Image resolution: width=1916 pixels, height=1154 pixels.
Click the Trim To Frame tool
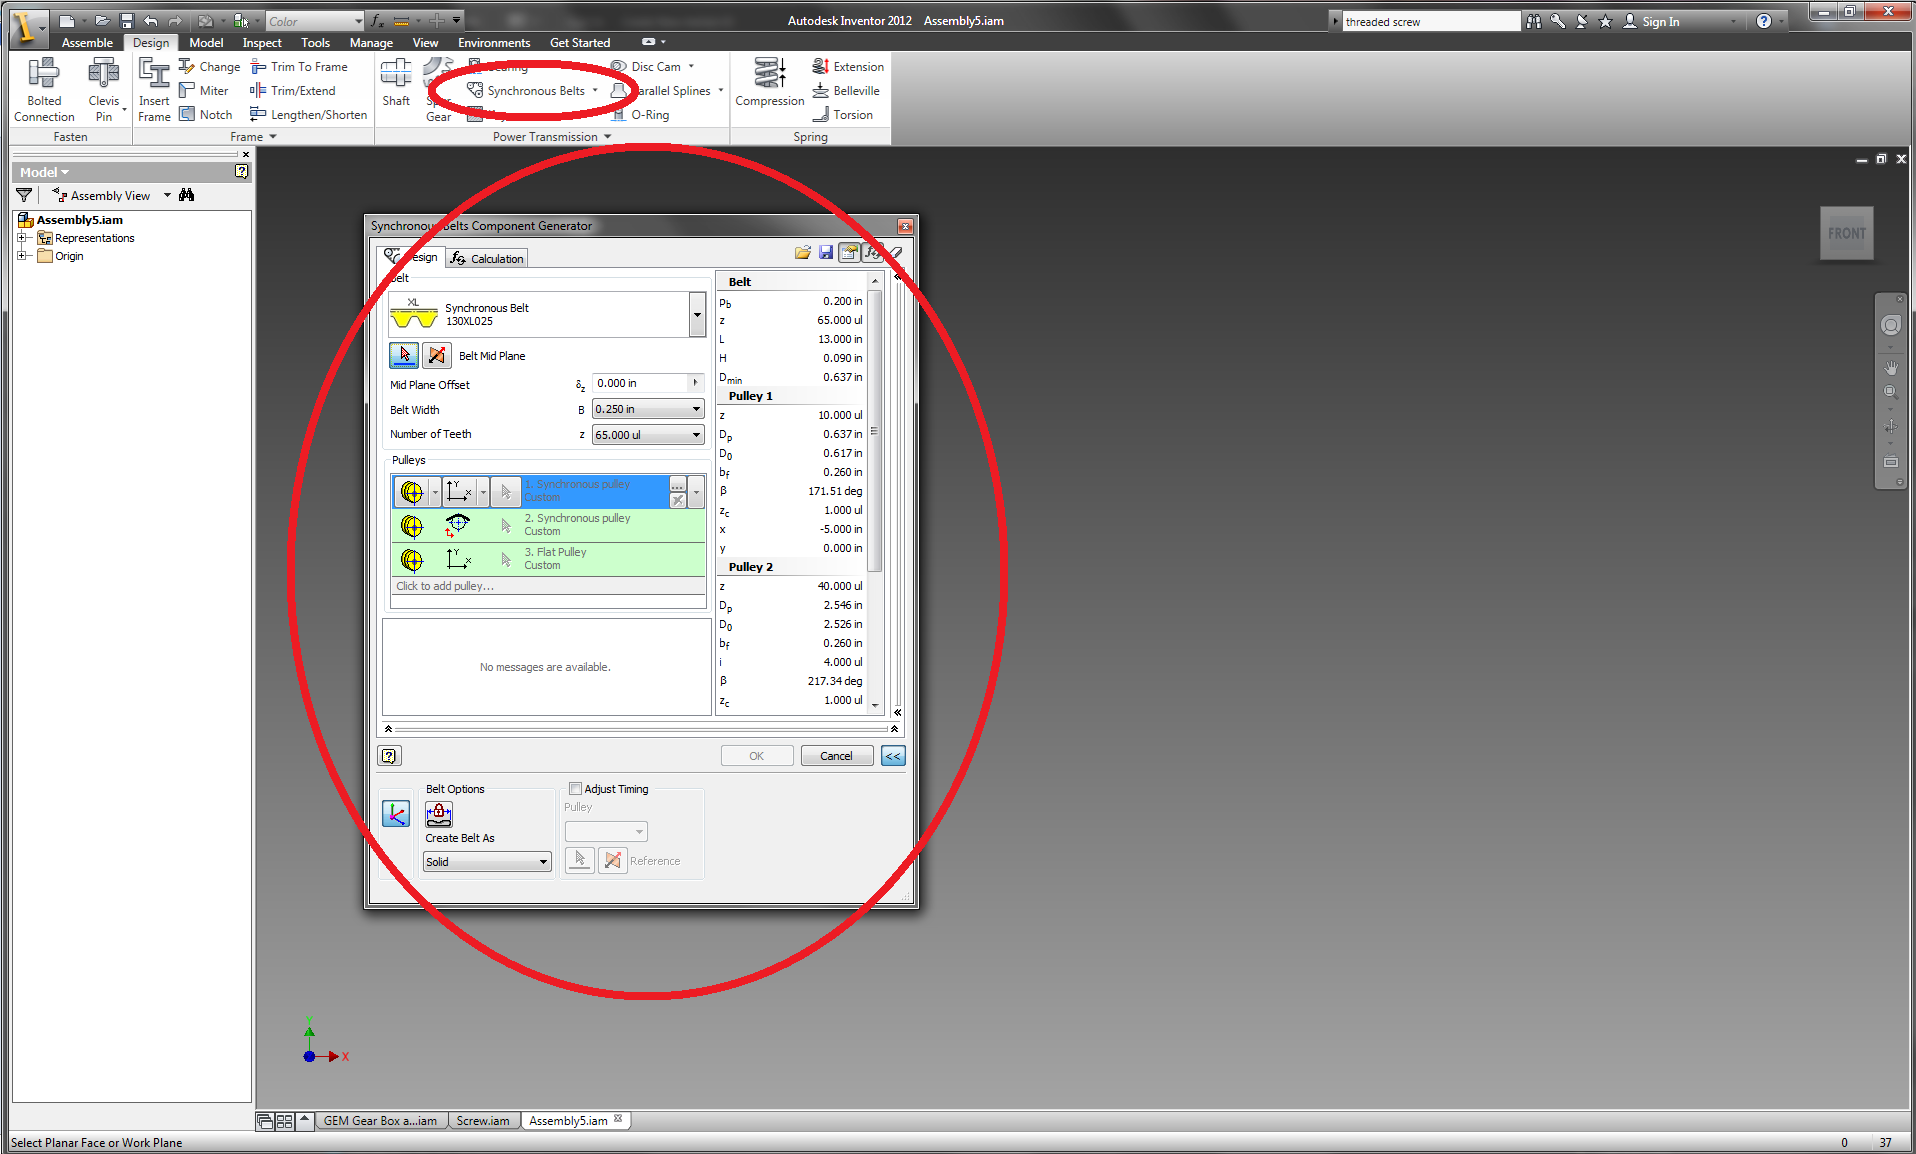coord(299,67)
